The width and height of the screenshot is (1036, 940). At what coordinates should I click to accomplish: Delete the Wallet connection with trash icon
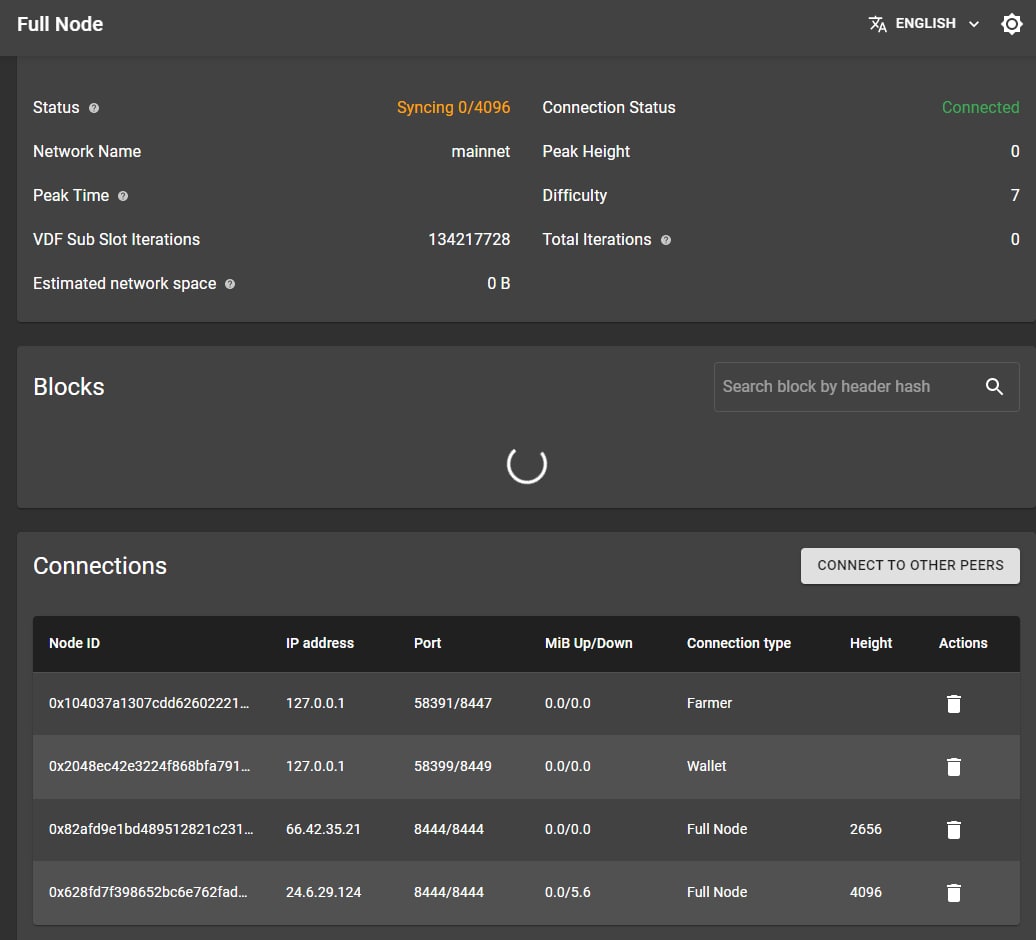(x=953, y=766)
